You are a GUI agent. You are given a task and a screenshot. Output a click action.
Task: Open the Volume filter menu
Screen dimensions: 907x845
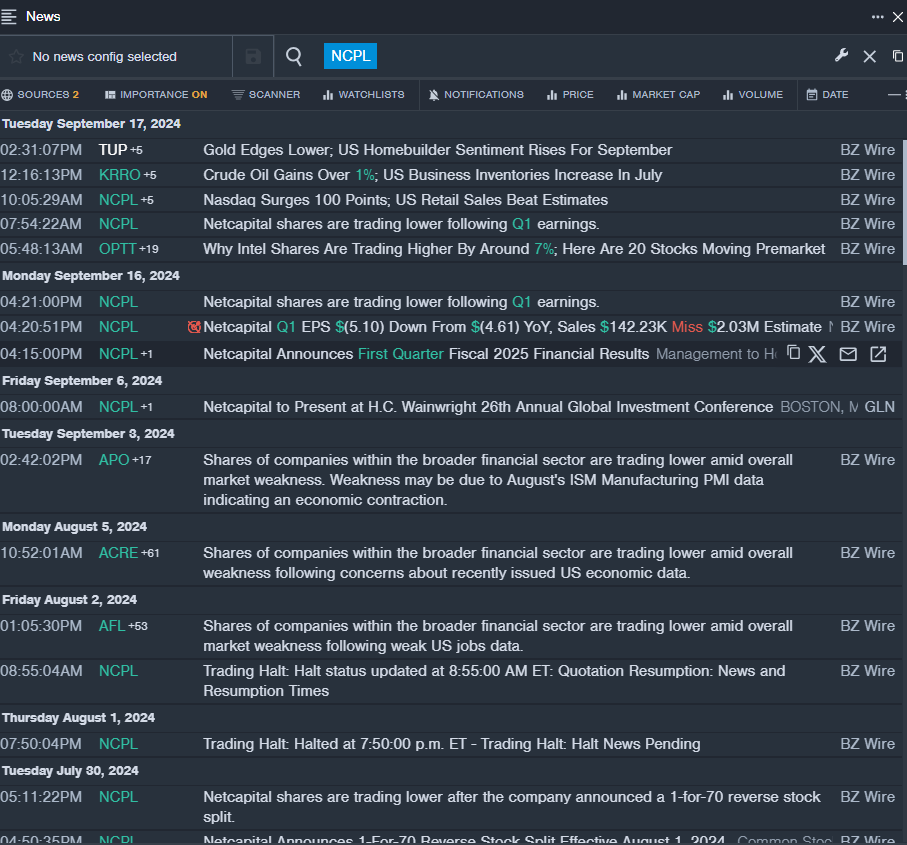point(752,95)
